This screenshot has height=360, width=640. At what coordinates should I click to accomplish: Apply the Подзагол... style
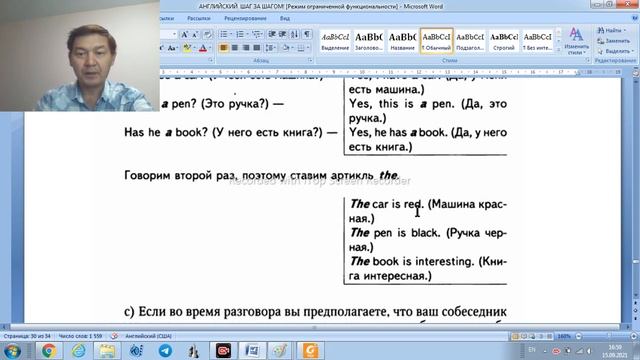click(470, 41)
